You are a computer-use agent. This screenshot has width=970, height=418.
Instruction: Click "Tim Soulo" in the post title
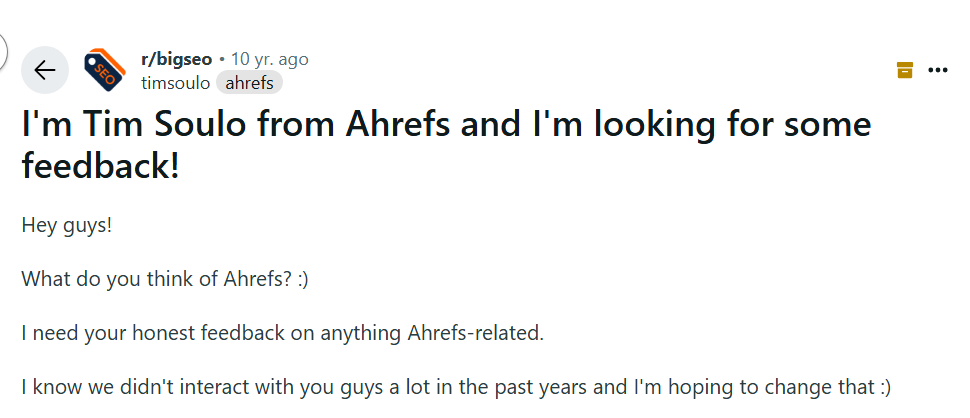click(x=164, y=126)
